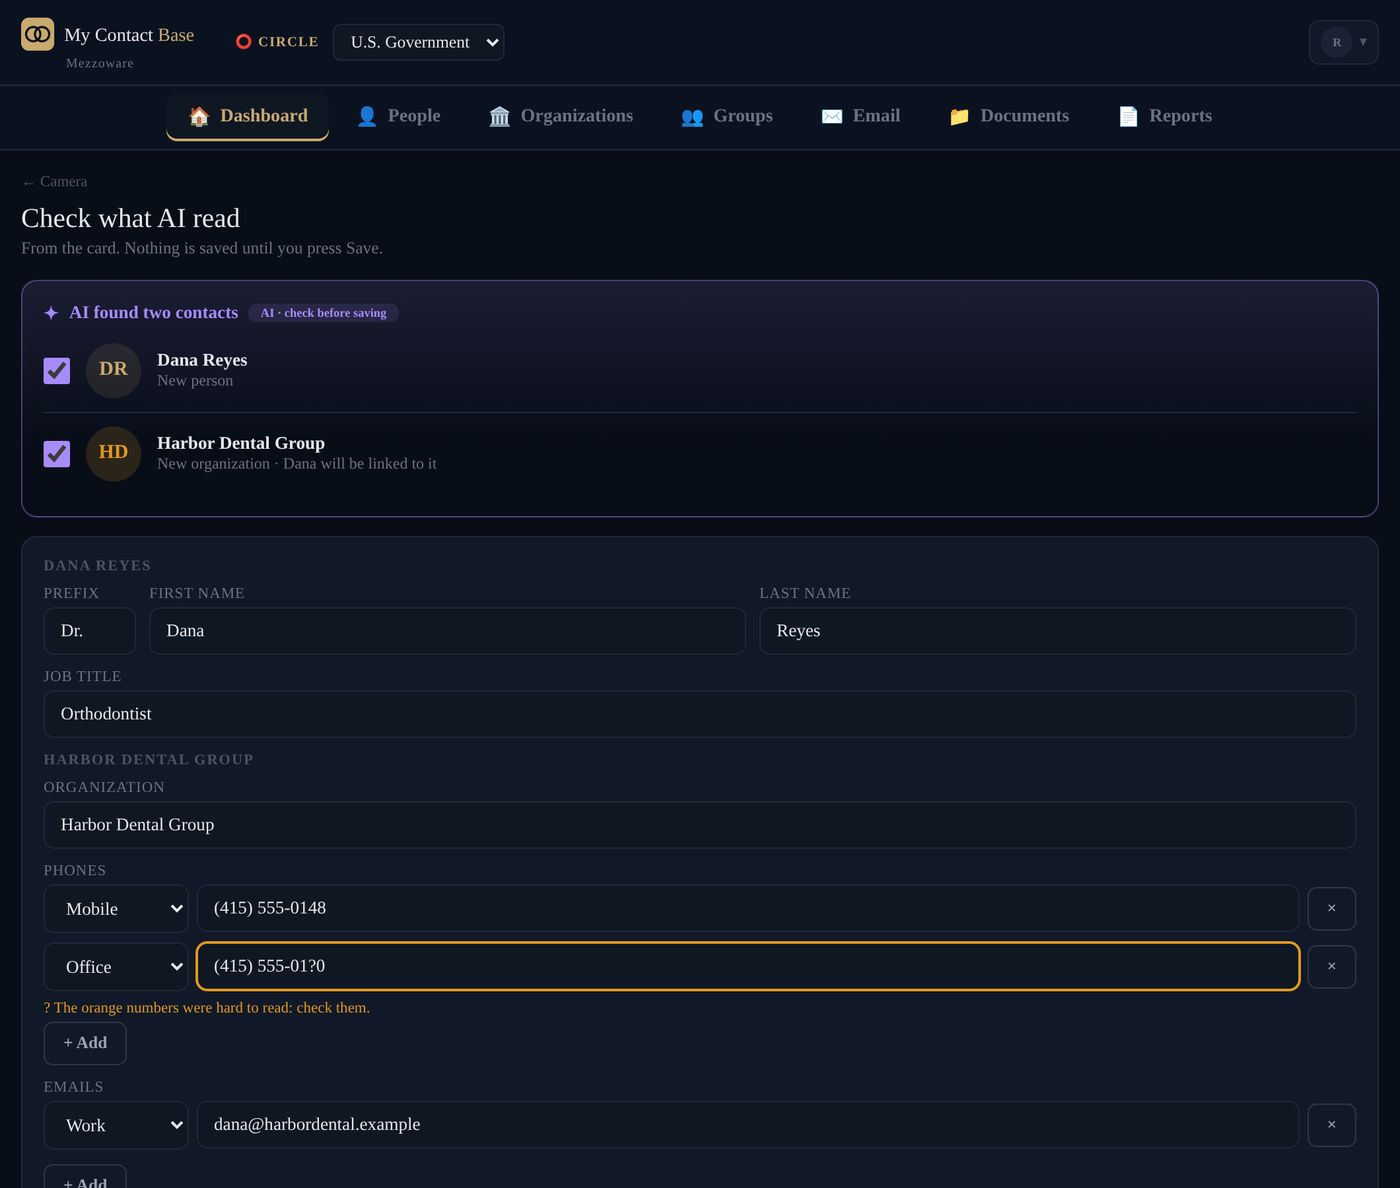Open the U.S. Government circle dropdown
Image resolution: width=1400 pixels, height=1188 pixels.
pyautogui.click(x=418, y=42)
